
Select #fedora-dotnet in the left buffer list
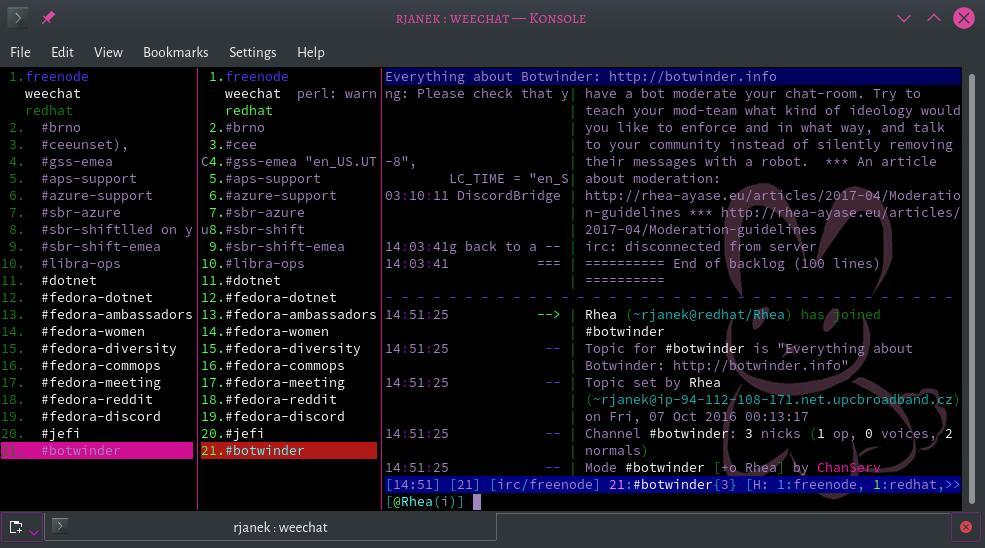[97, 297]
